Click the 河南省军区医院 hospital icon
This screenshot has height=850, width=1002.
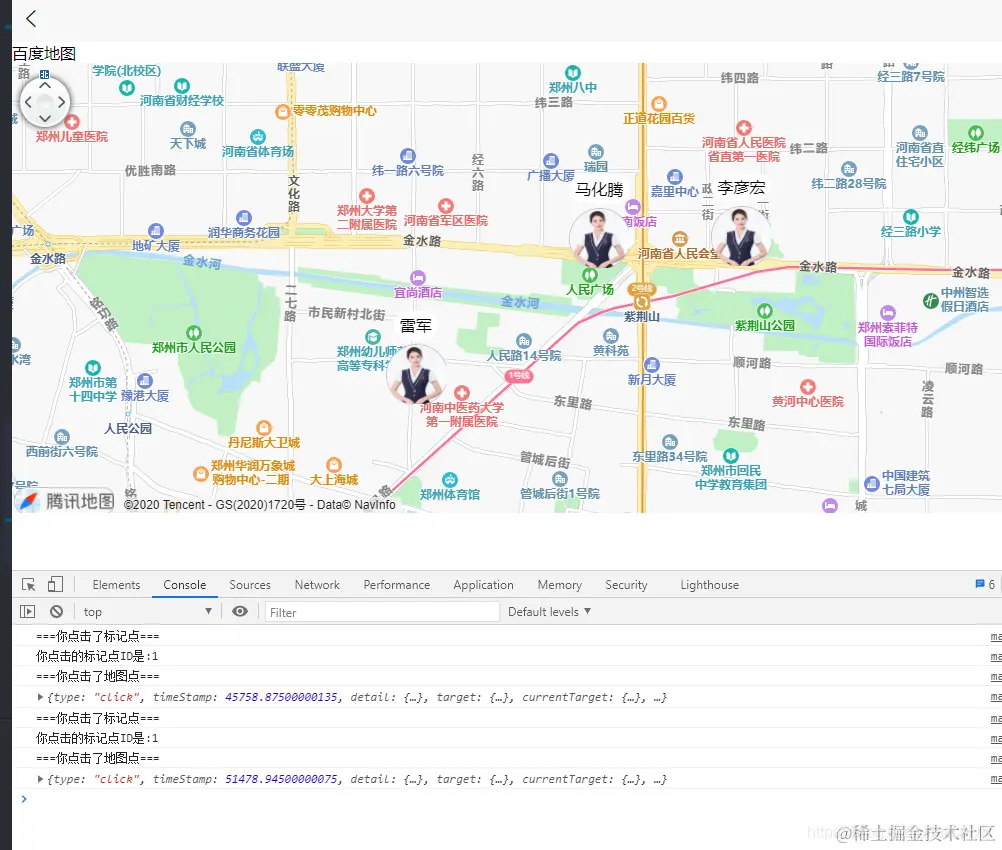click(x=445, y=206)
